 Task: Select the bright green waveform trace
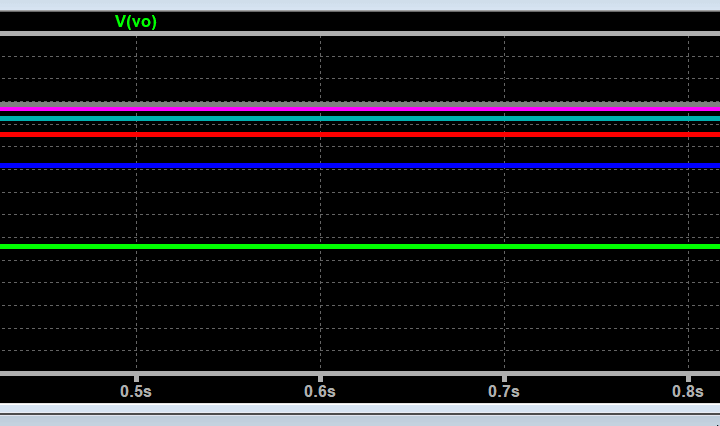pyautogui.click(x=360, y=246)
